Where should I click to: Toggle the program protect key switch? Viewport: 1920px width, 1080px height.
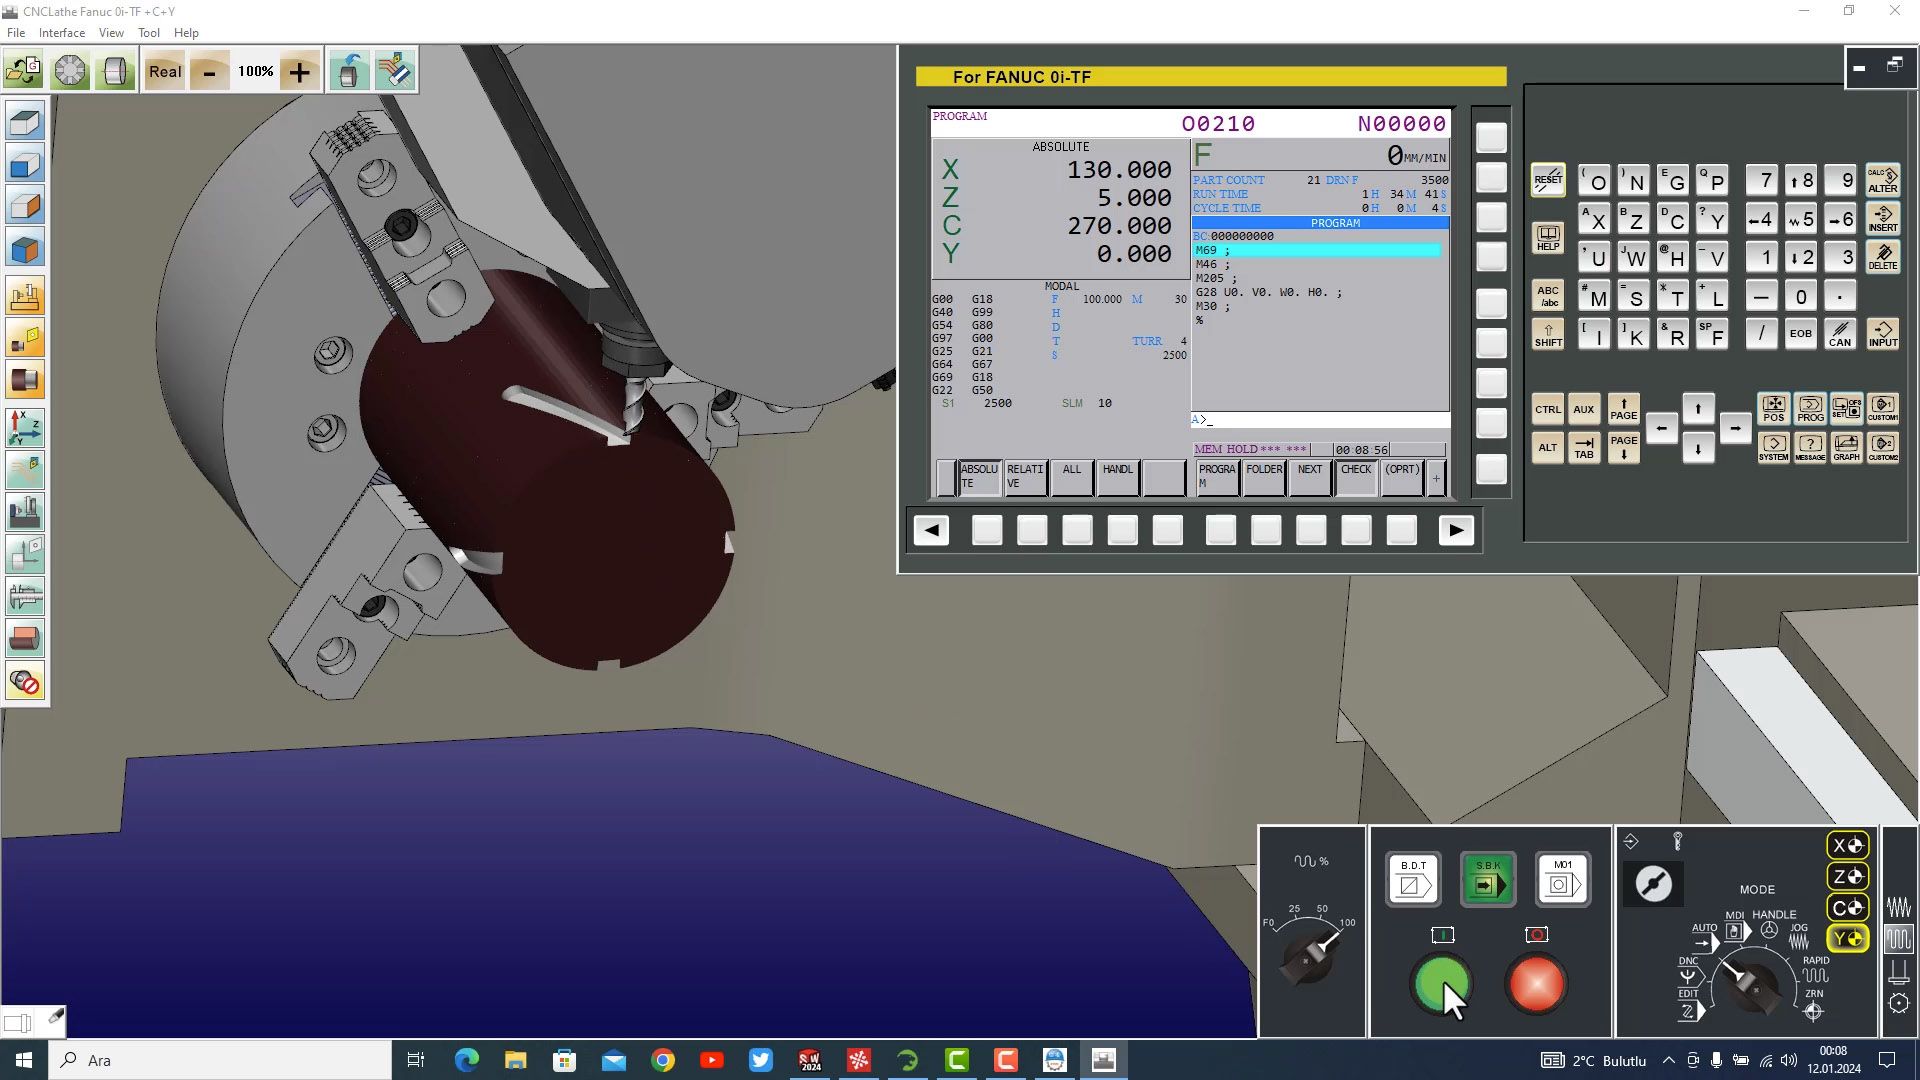coord(1653,884)
